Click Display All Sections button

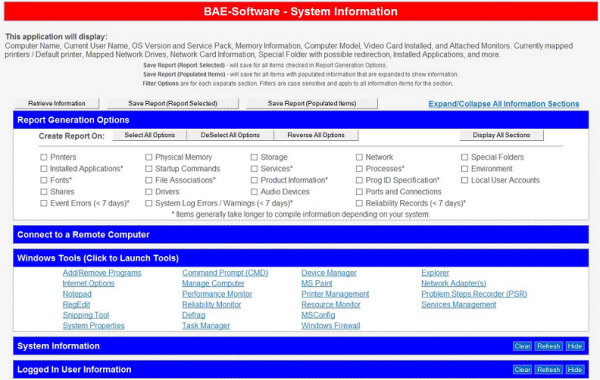[x=501, y=135]
